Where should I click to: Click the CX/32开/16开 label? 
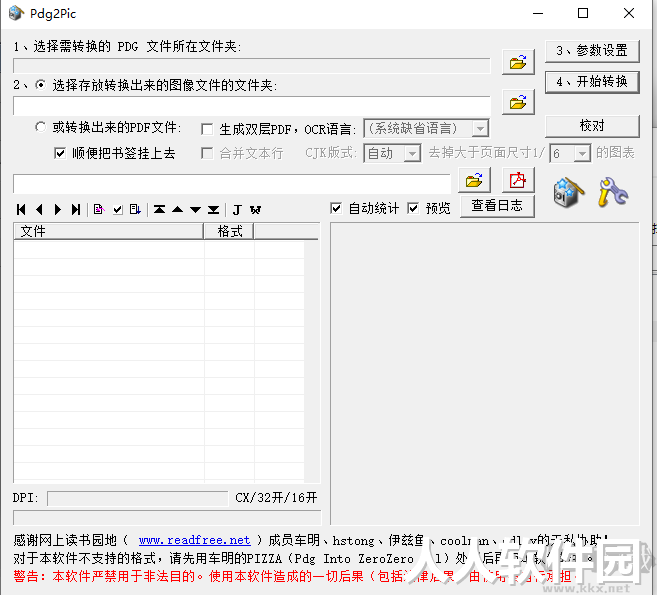pos(276,498)
